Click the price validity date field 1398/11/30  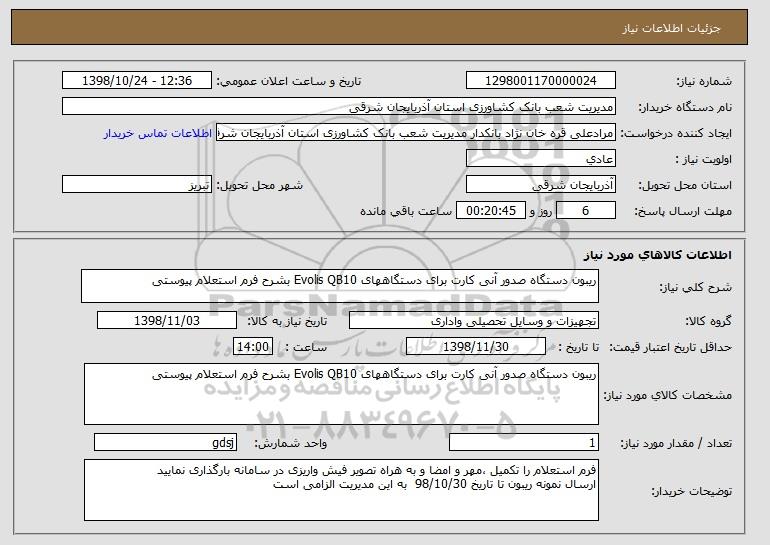pyautogui.click(x=476, y=347)
